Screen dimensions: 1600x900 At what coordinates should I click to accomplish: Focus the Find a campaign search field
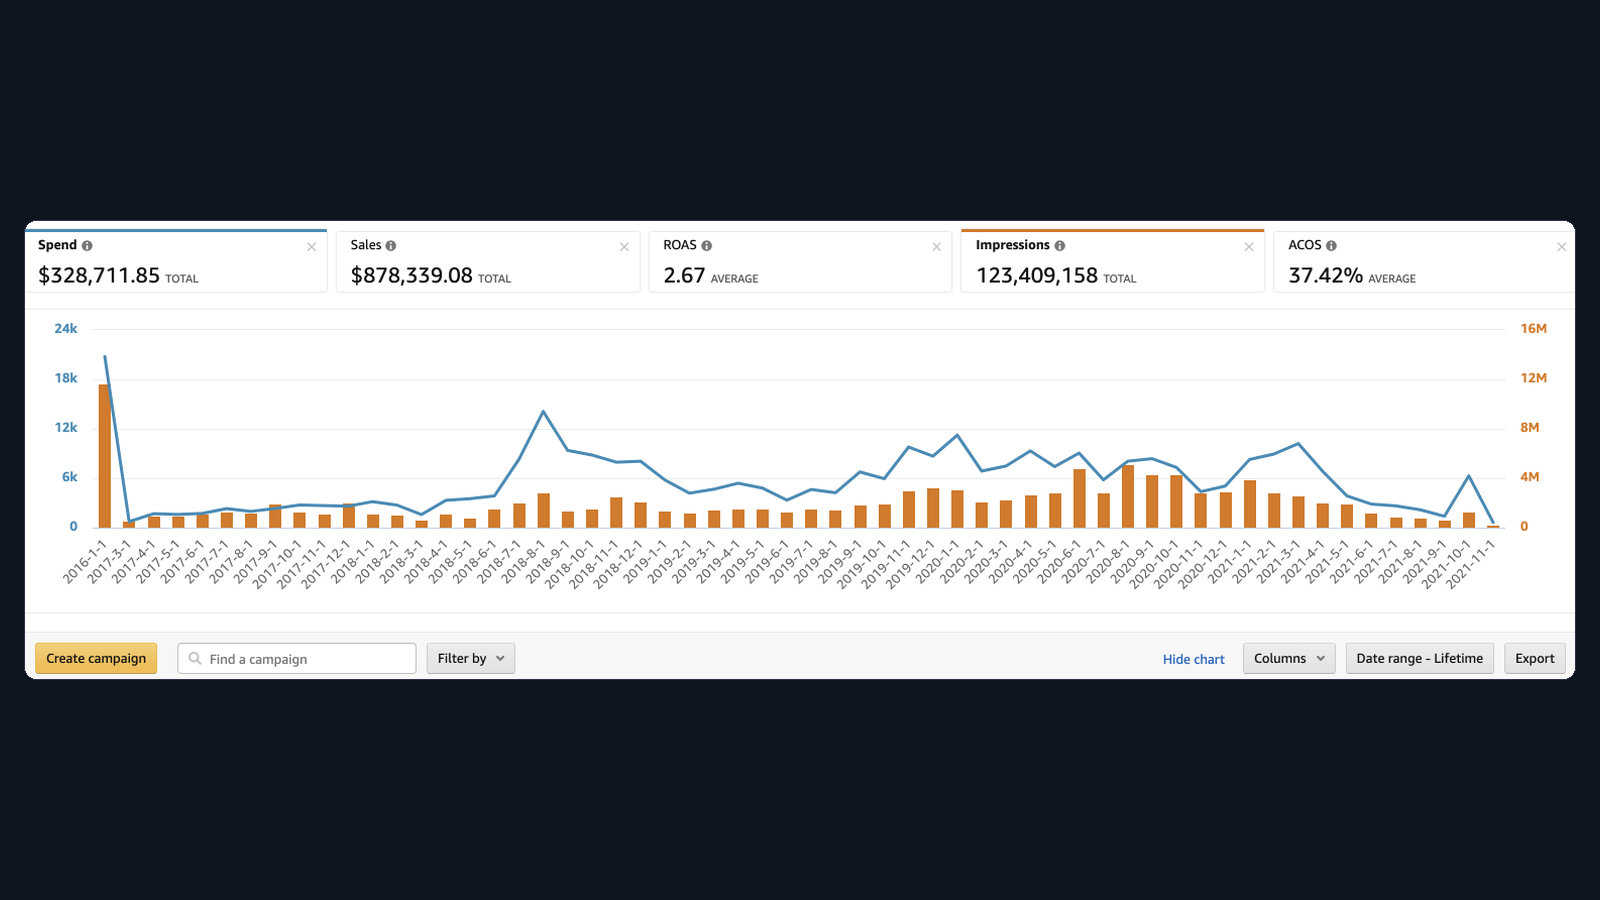tap(297, 658)
